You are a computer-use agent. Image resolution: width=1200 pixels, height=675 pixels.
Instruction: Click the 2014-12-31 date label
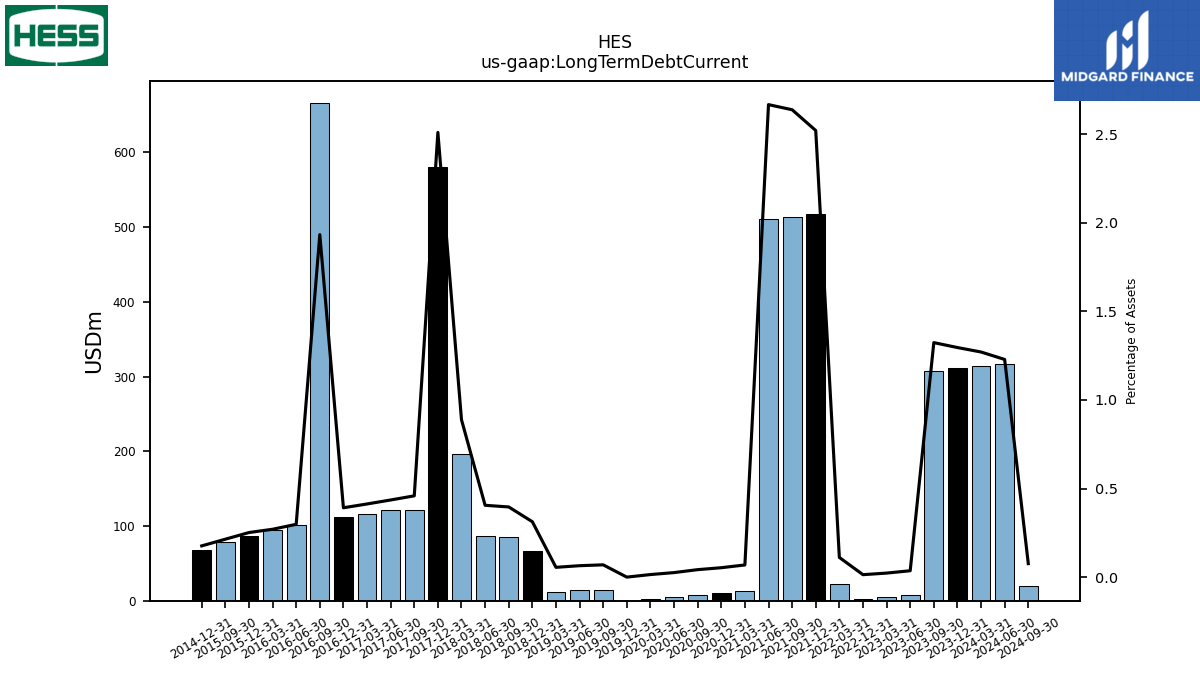tap(202, 638)
